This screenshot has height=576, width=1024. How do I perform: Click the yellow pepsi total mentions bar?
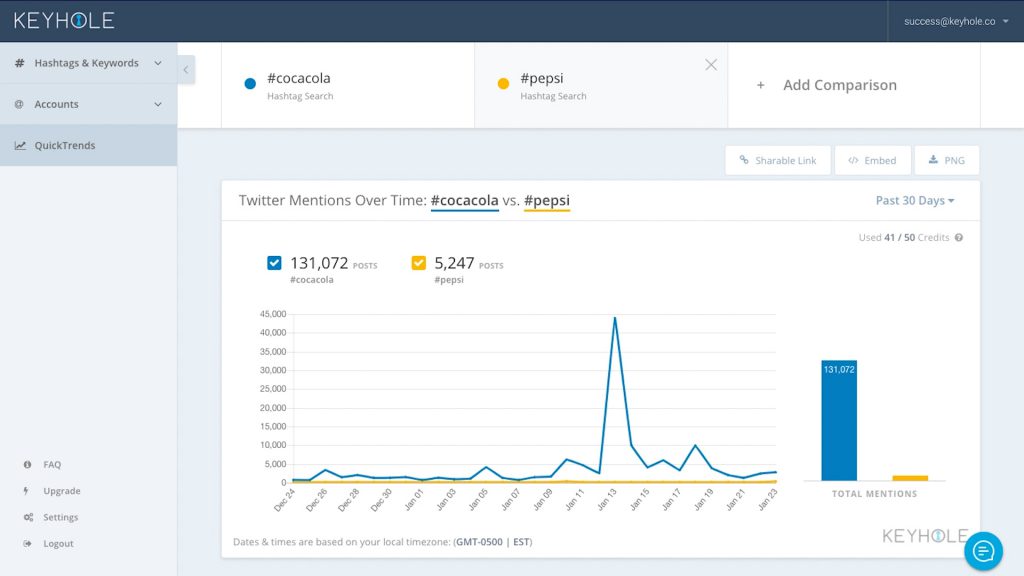910,478
